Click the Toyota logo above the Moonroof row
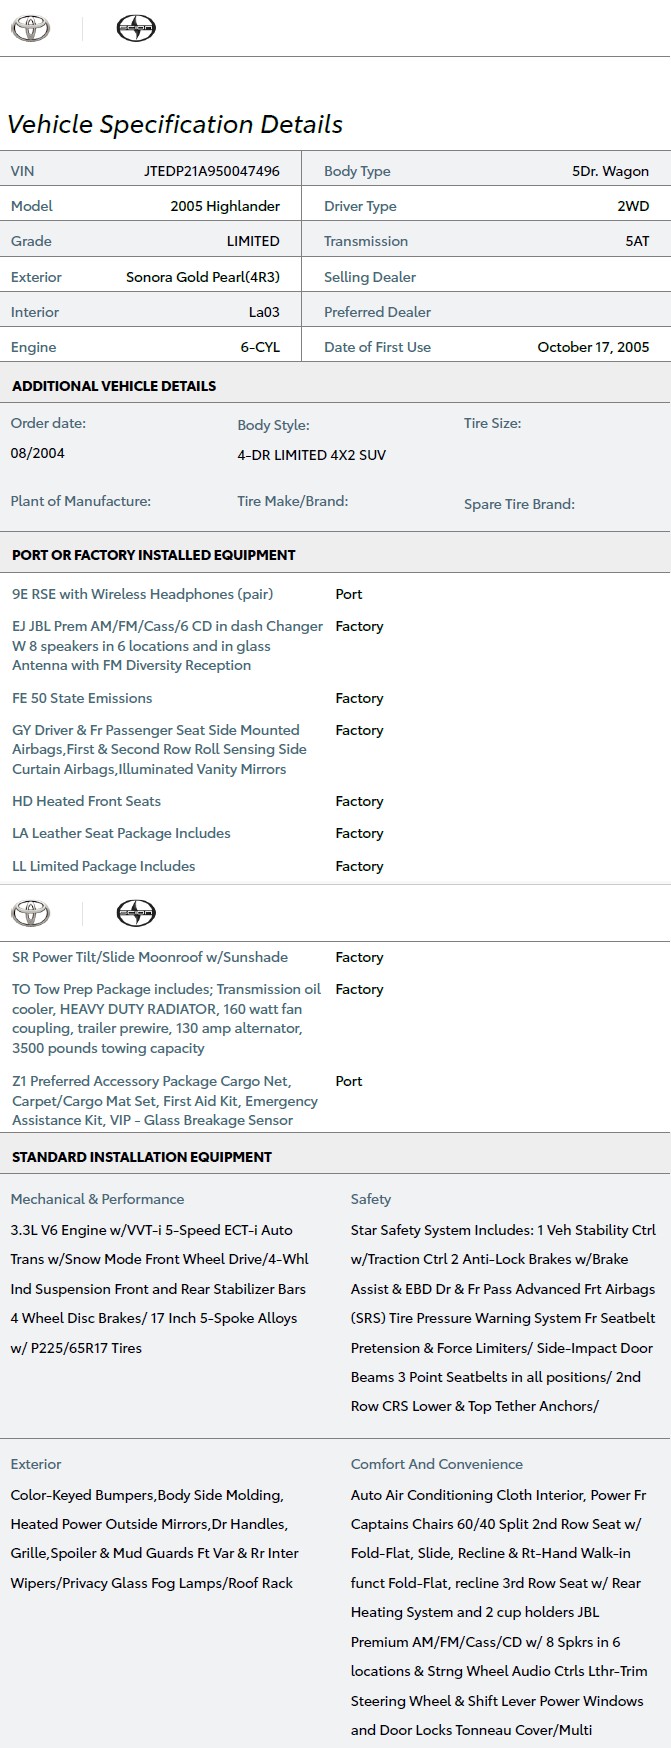This screenshot has width=671, height=1748. [x=30, y=912]
